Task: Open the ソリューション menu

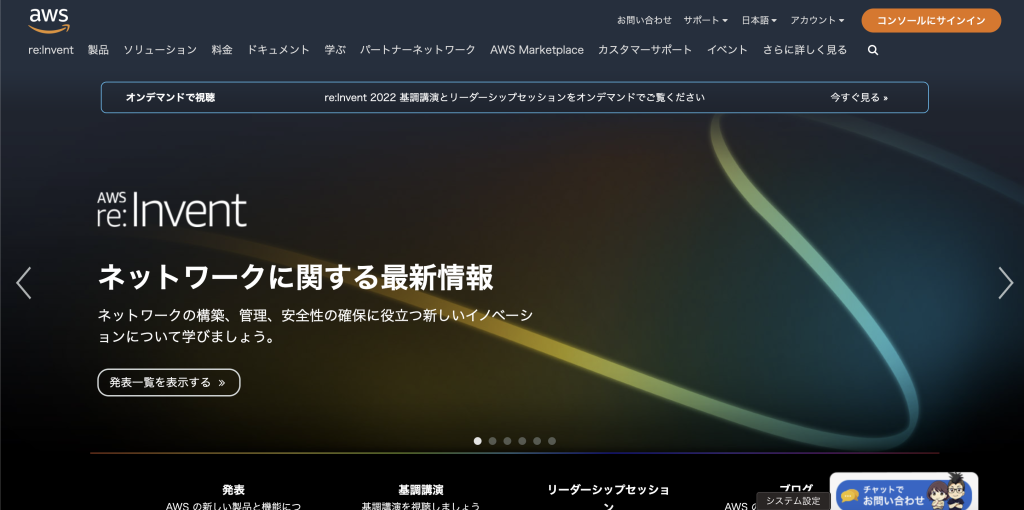Action: click(x=160, y=50)
